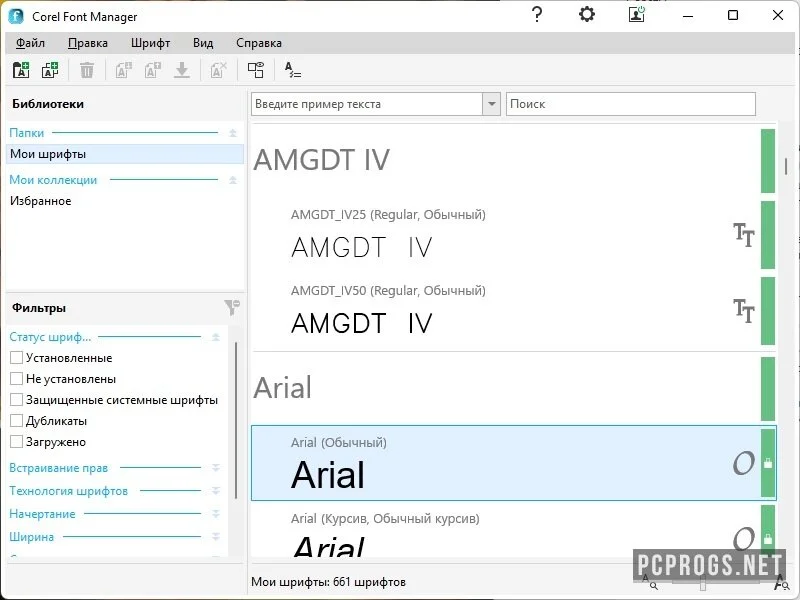Open the Правка menu
800x600 pixels.
pos(88,43)
